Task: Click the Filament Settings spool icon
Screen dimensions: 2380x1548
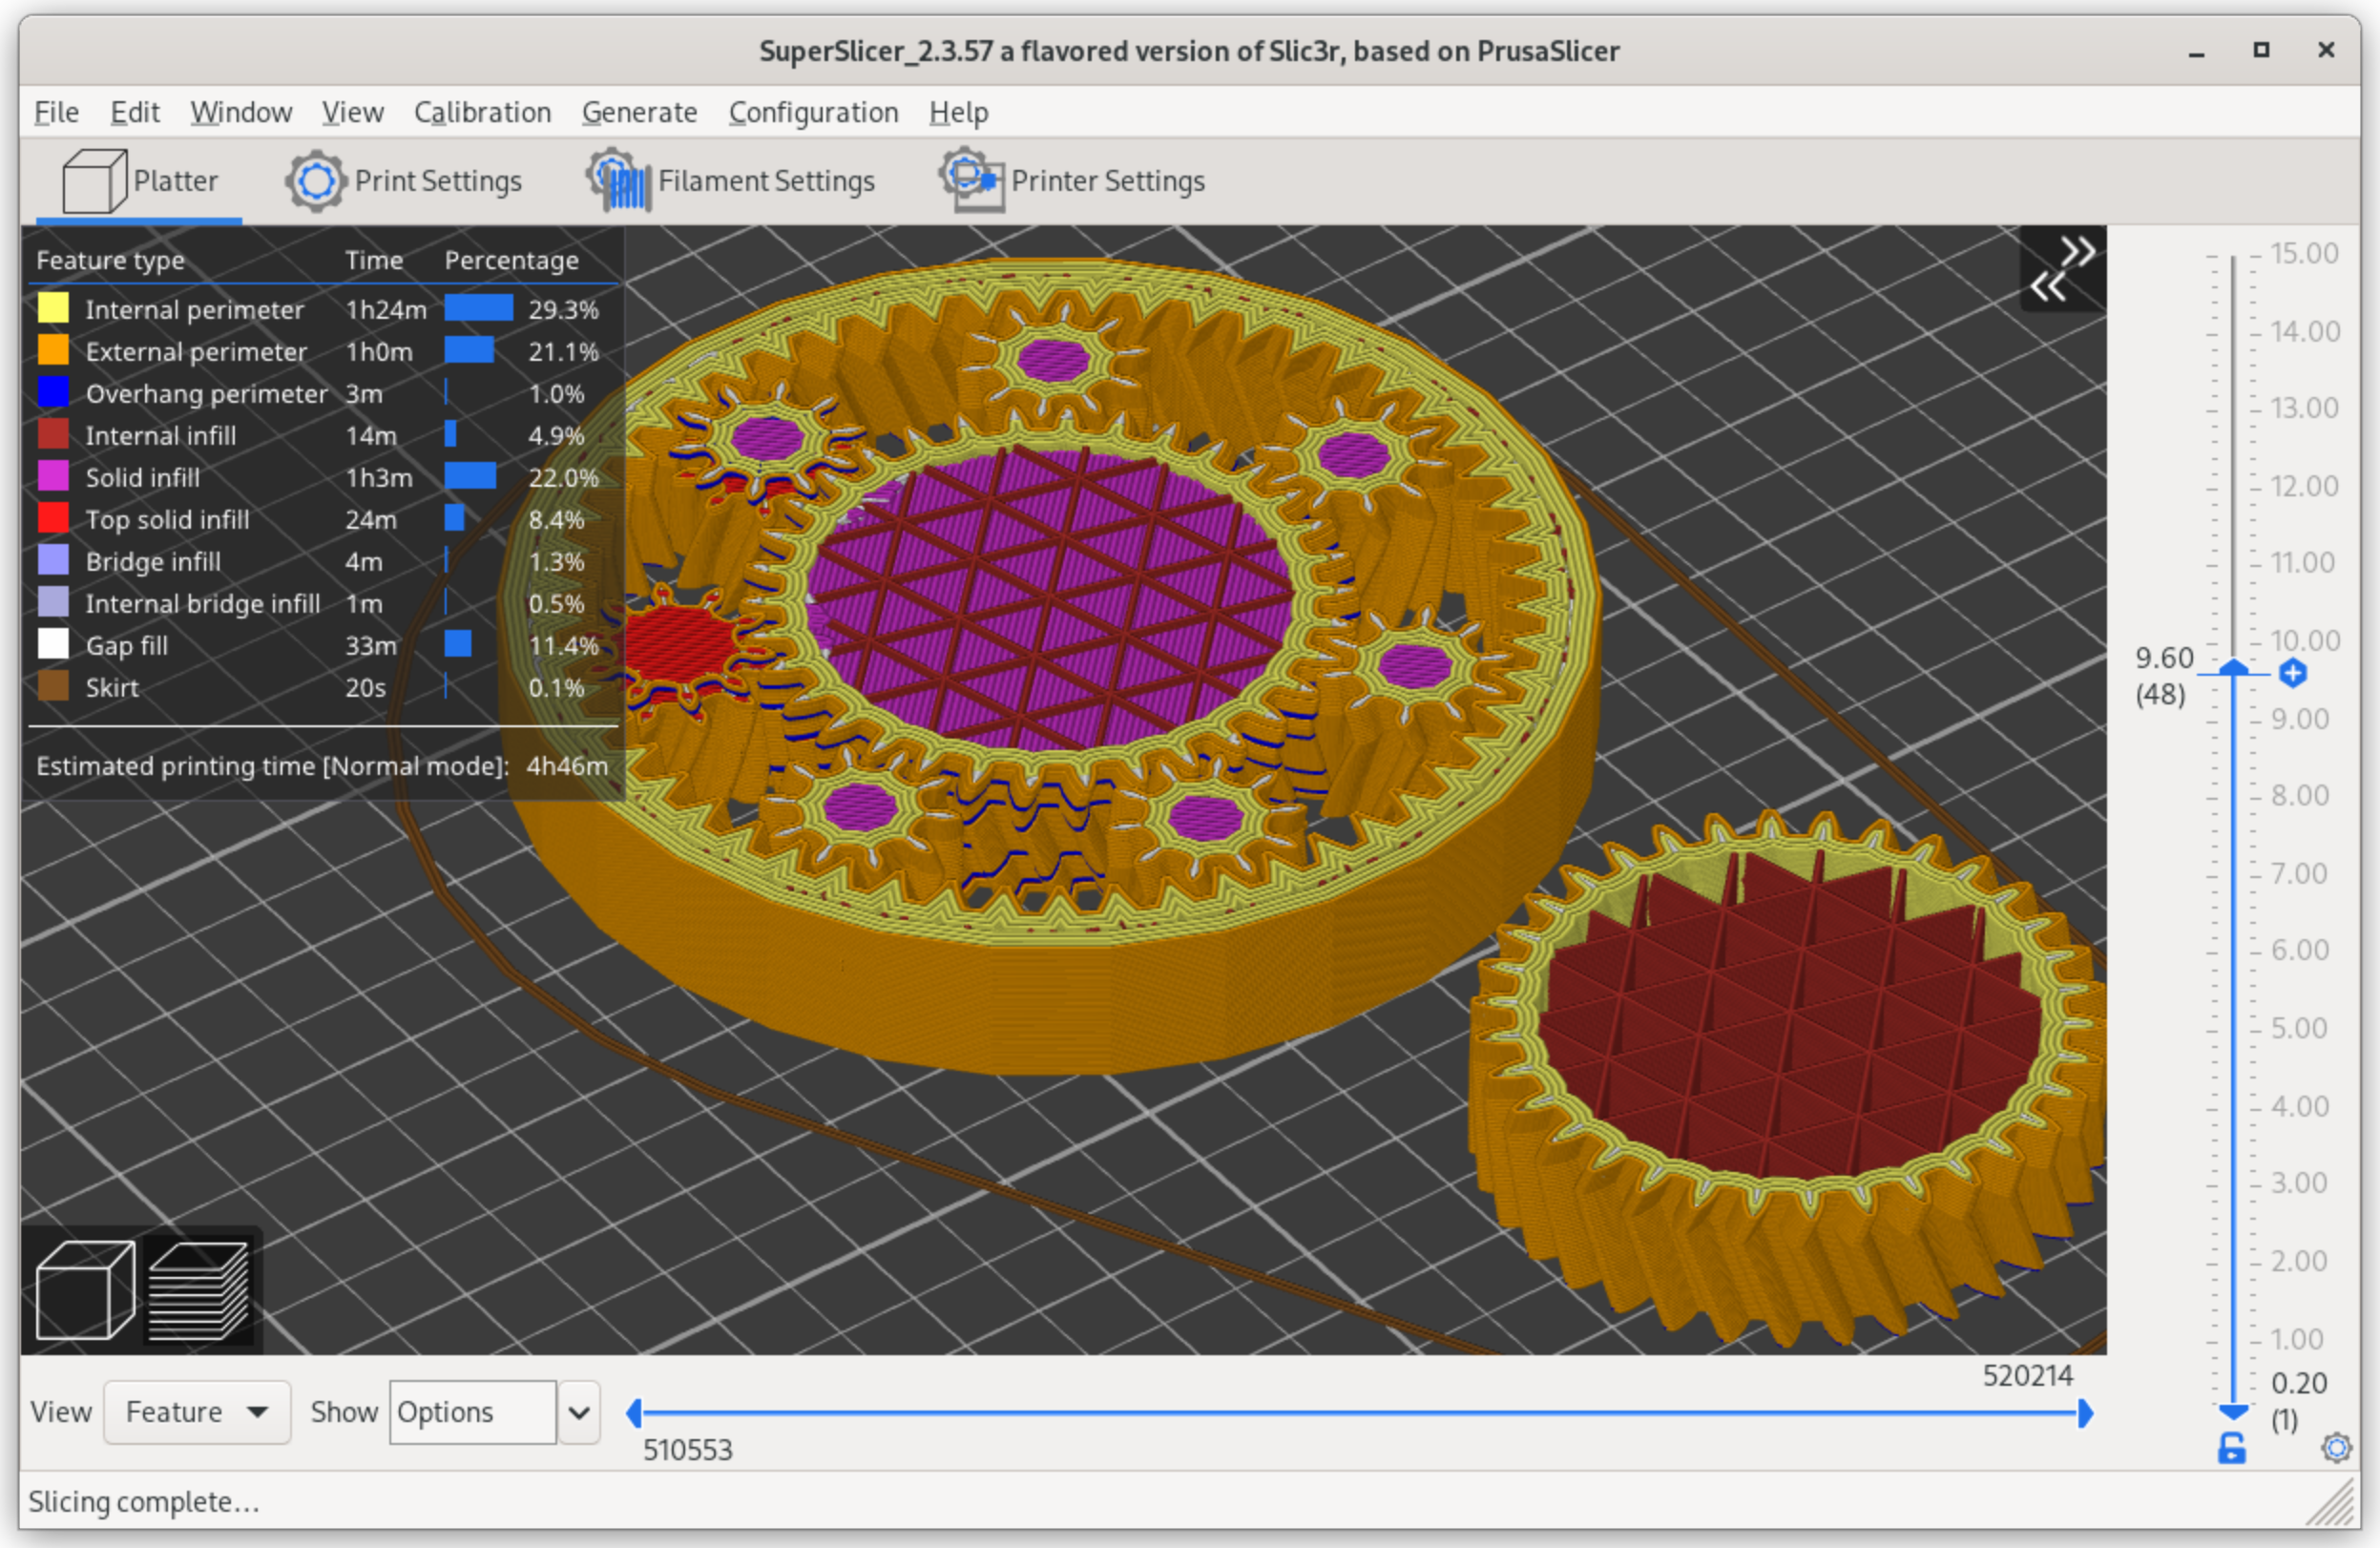Action: 620,181
